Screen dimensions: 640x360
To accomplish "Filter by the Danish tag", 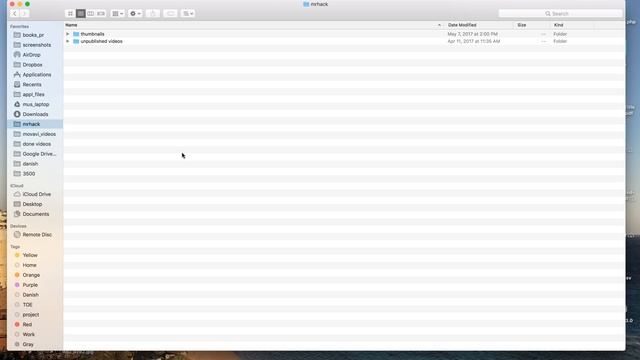I will (x=35, y=295).
